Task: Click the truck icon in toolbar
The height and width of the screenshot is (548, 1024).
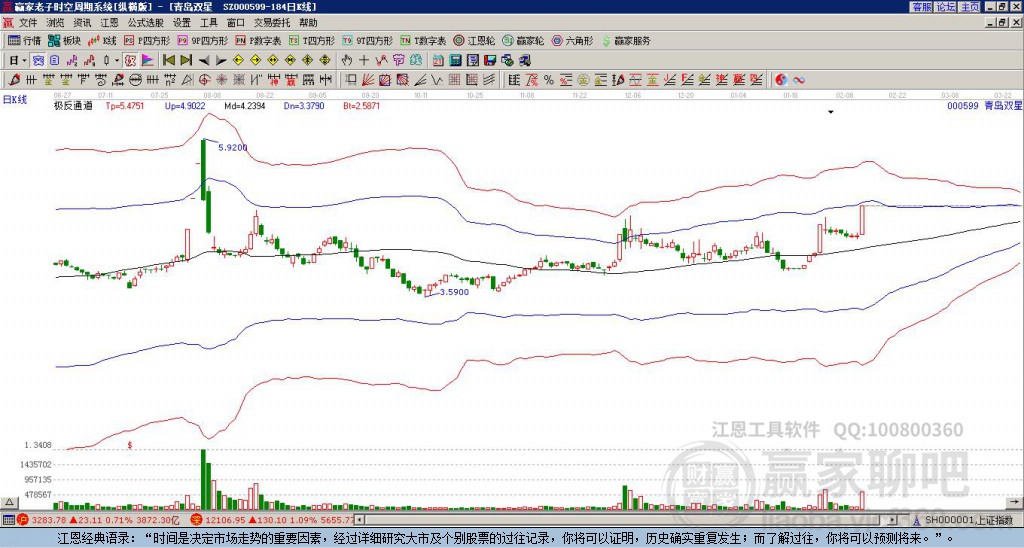Action: [524, 60]
